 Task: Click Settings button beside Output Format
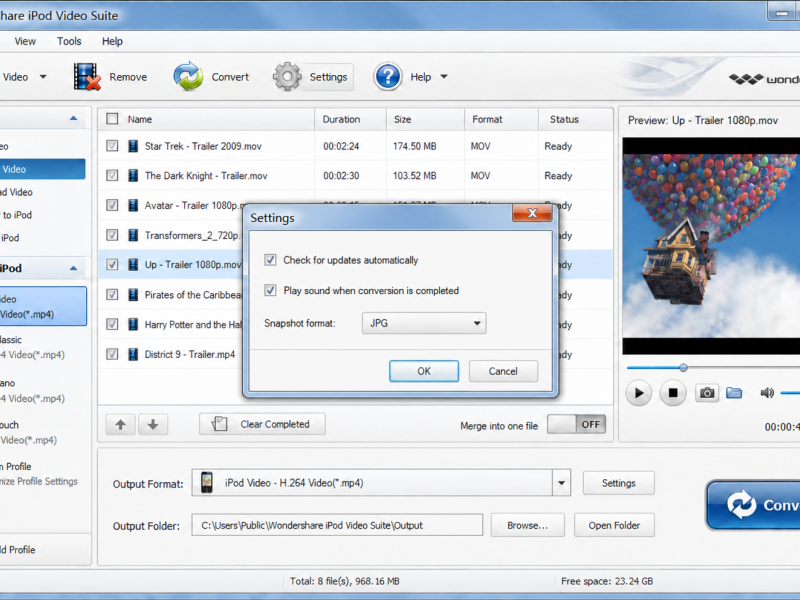618,483
